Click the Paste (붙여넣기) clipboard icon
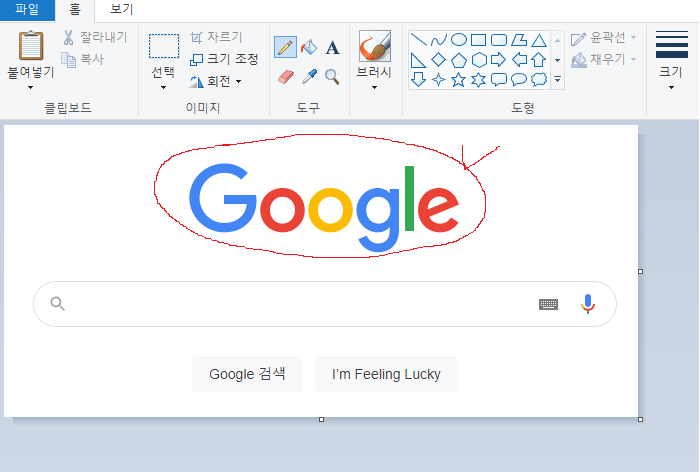 click(x=31, y=46)
